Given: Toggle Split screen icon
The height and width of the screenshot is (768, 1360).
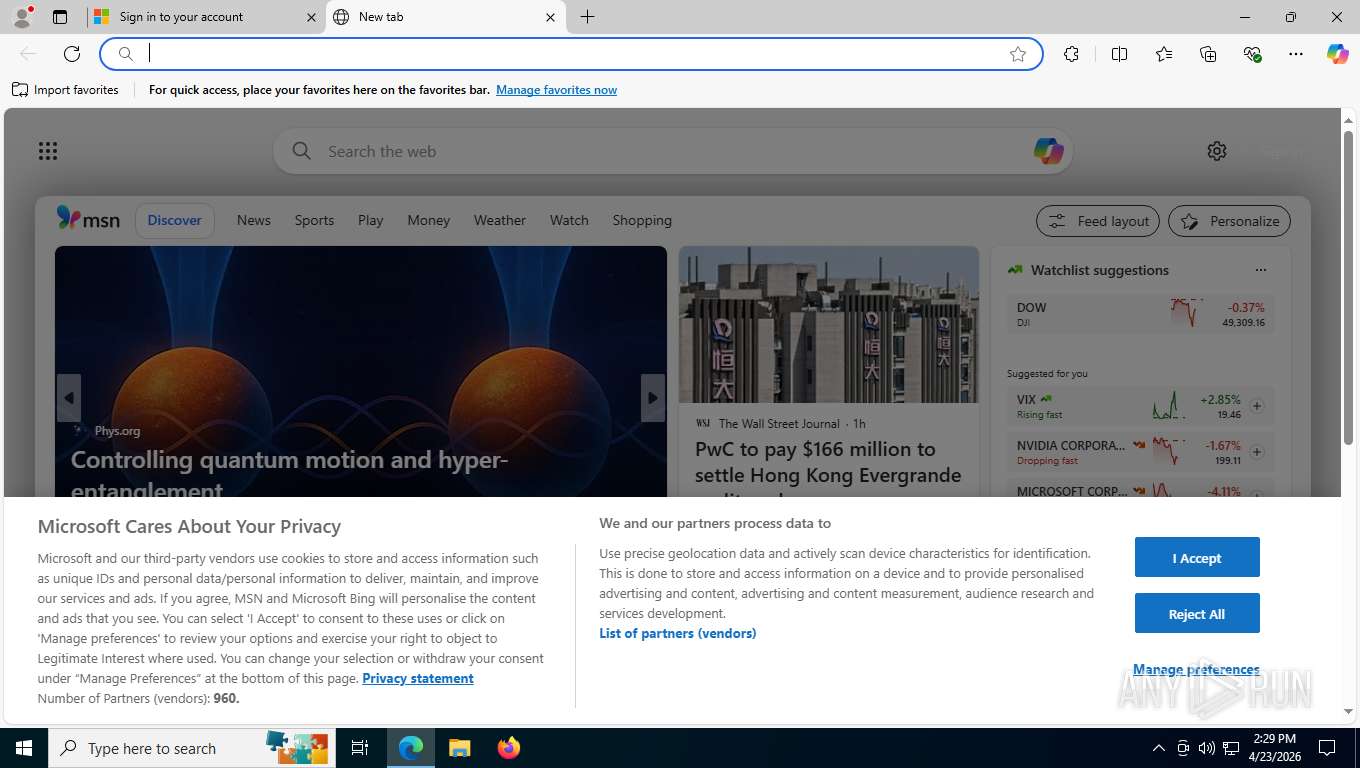Looking at the screenshot, I should (1119, 54).
